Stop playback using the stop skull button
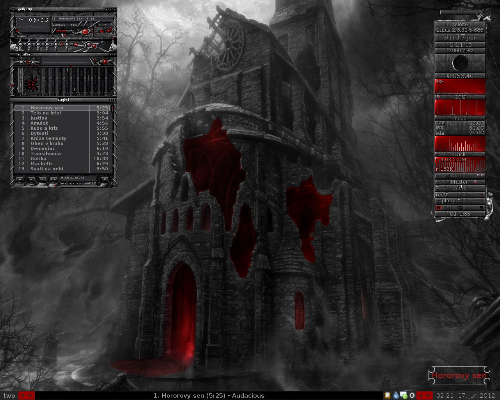This screenshot has height=400, width=500. [x=47, y=45]
